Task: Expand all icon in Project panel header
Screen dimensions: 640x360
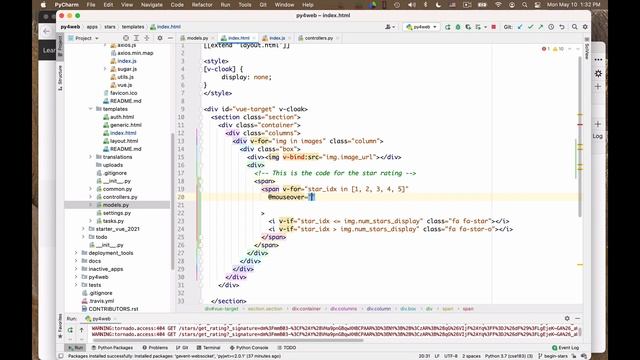Action: coord(136,38)
